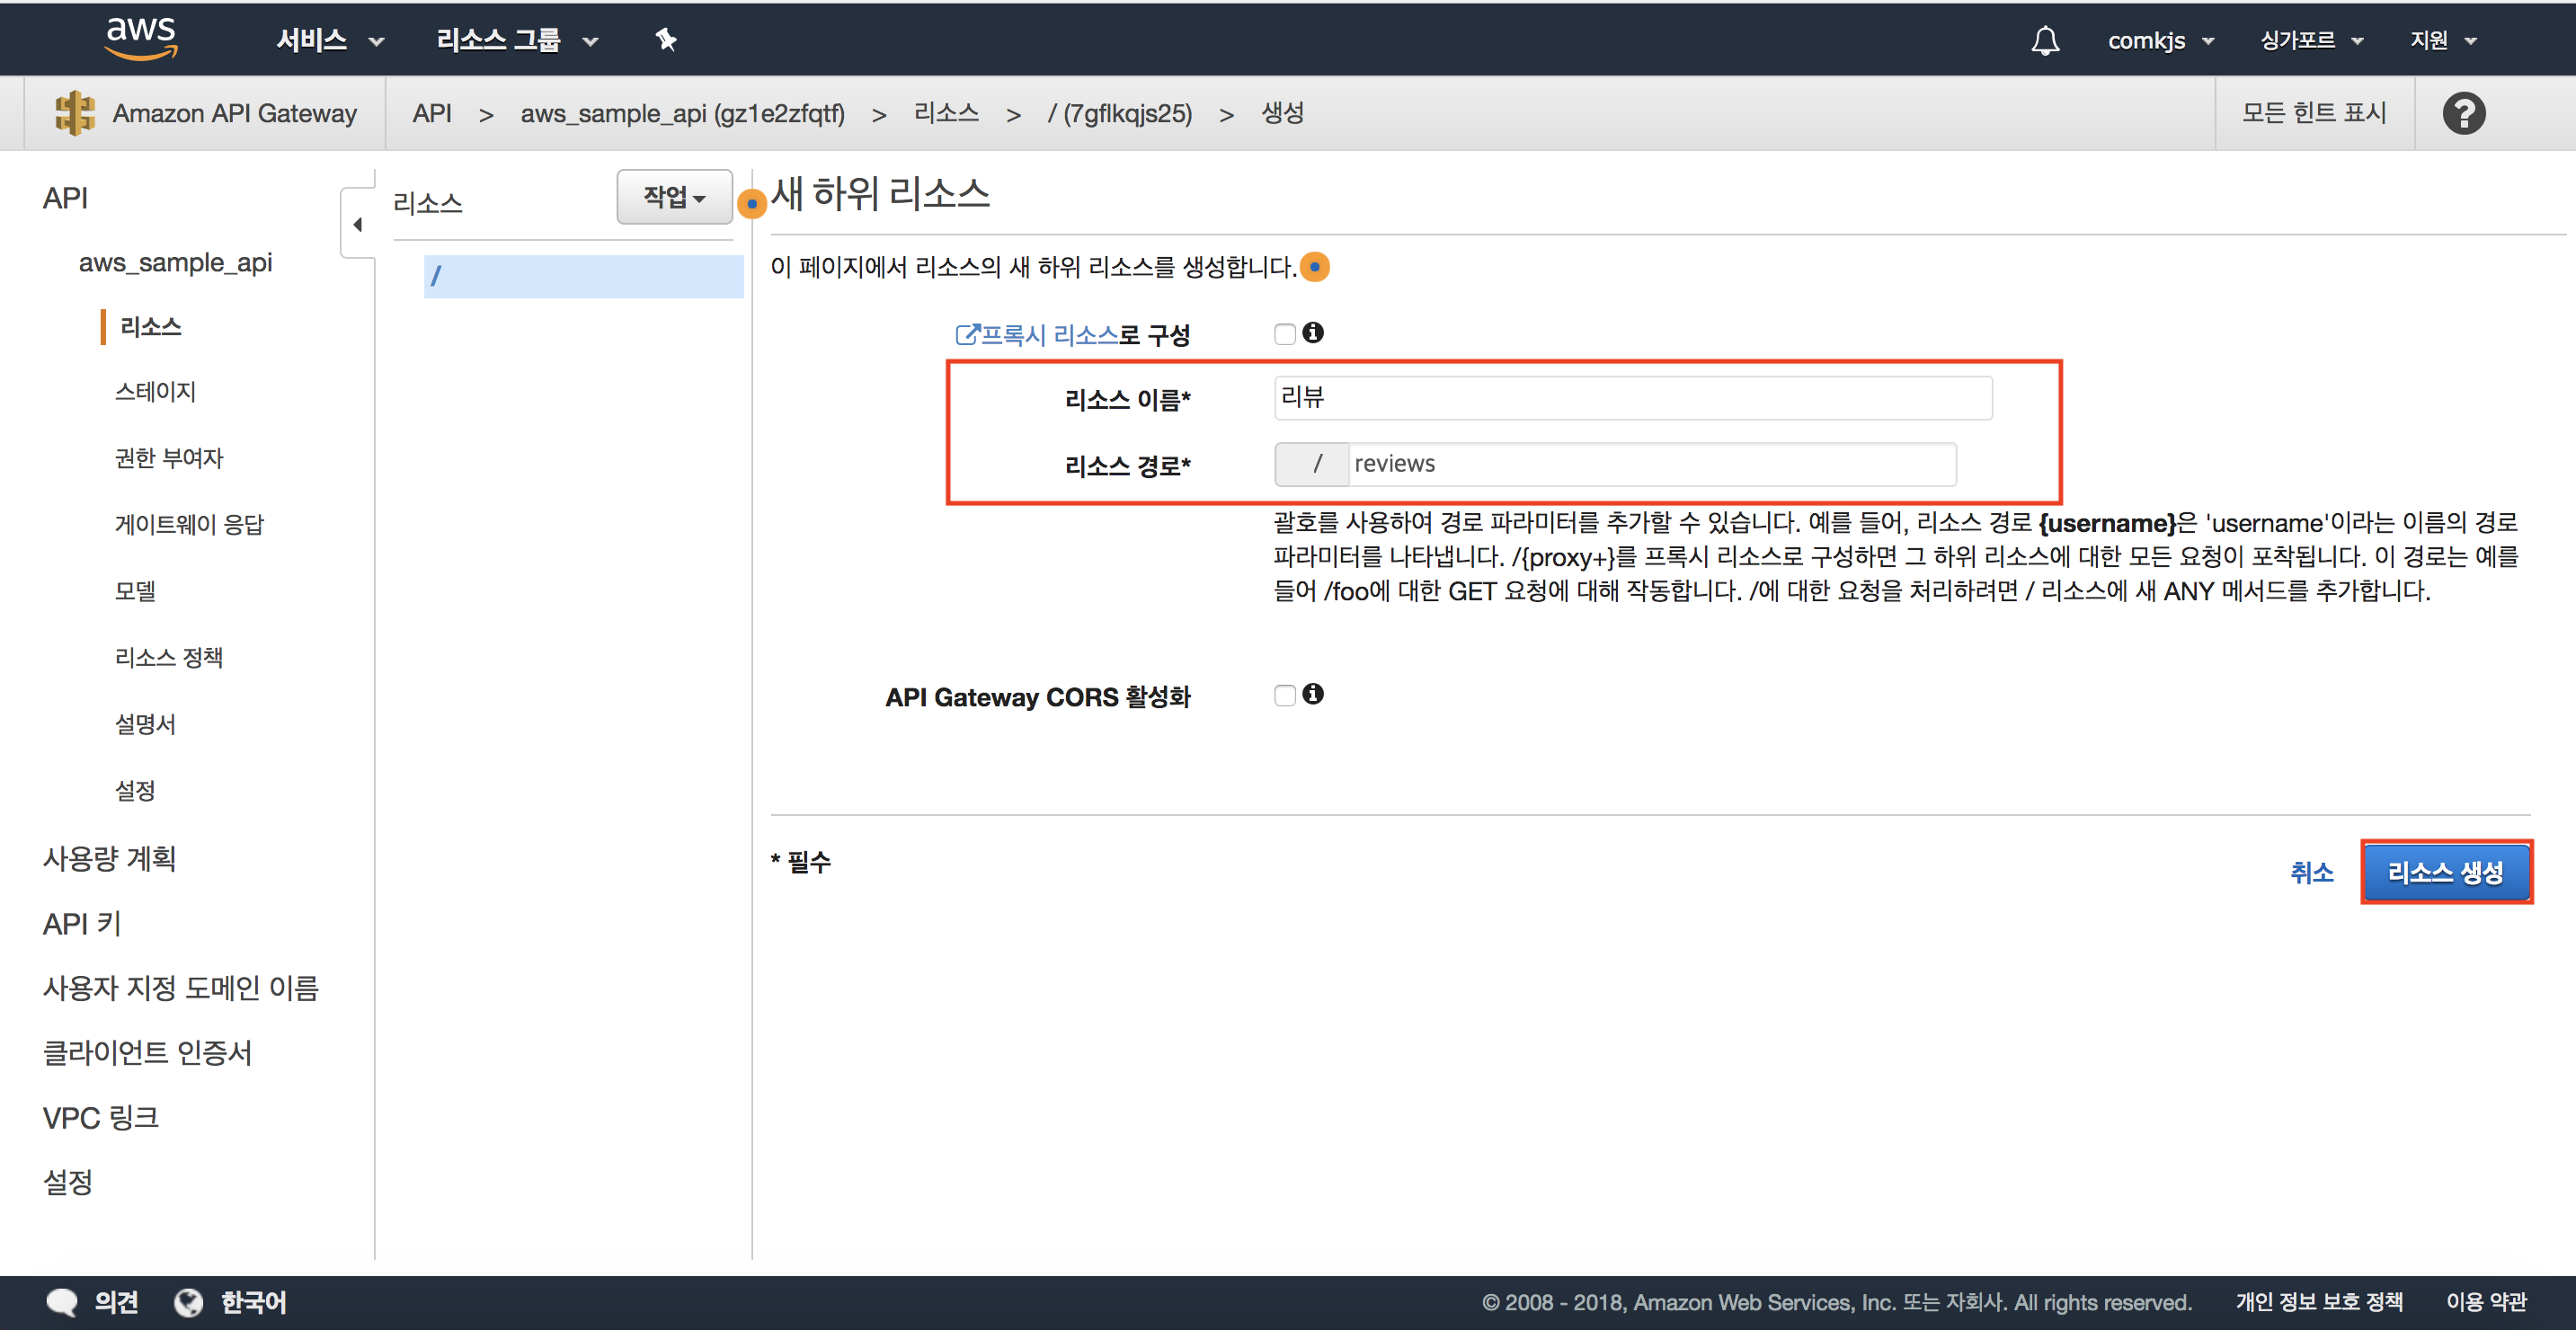Enable the proxy resource configuration checkbox
This screenshot has width=2576, height=1330.
pos(1285,334)
